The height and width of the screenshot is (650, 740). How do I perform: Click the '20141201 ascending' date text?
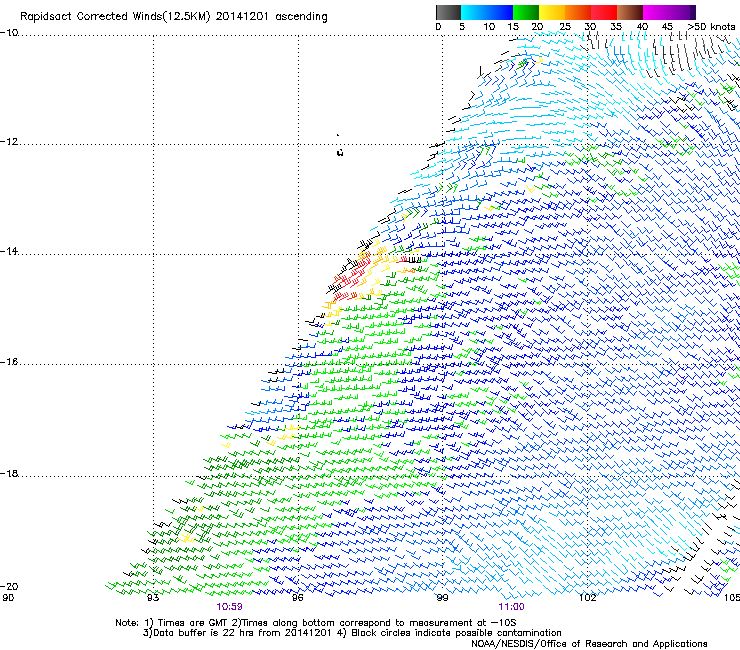pyautogui.click(x=271, y=17)
